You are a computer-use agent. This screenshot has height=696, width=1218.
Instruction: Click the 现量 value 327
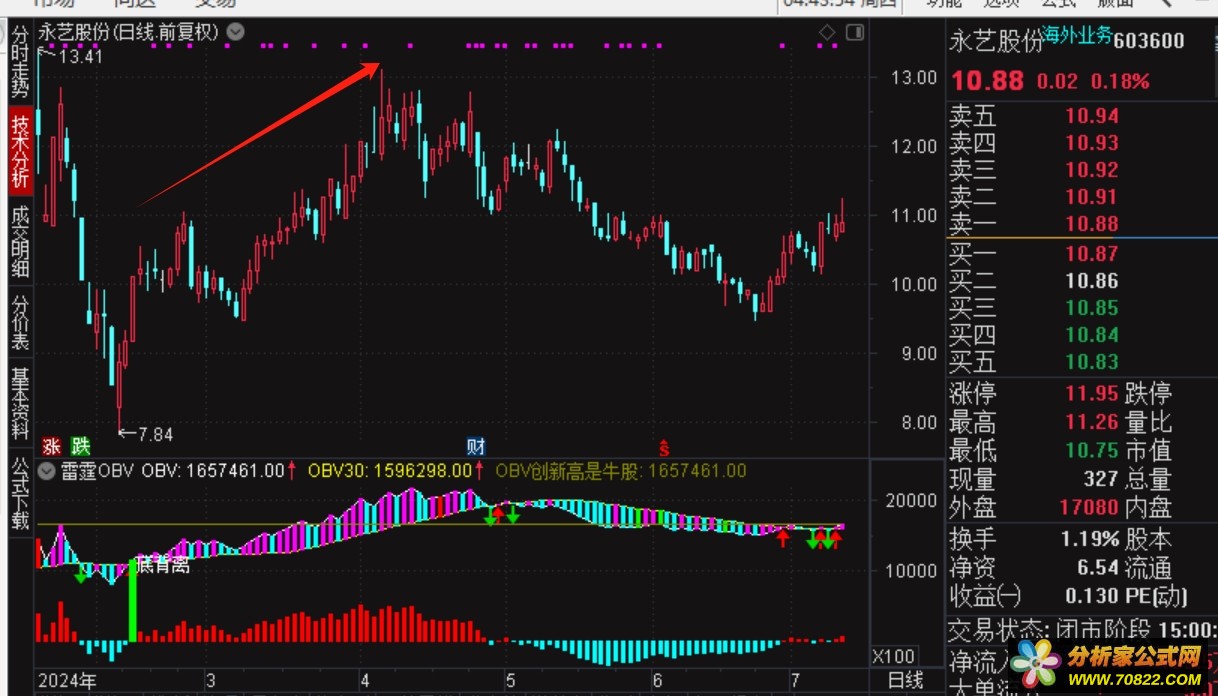1100,480
